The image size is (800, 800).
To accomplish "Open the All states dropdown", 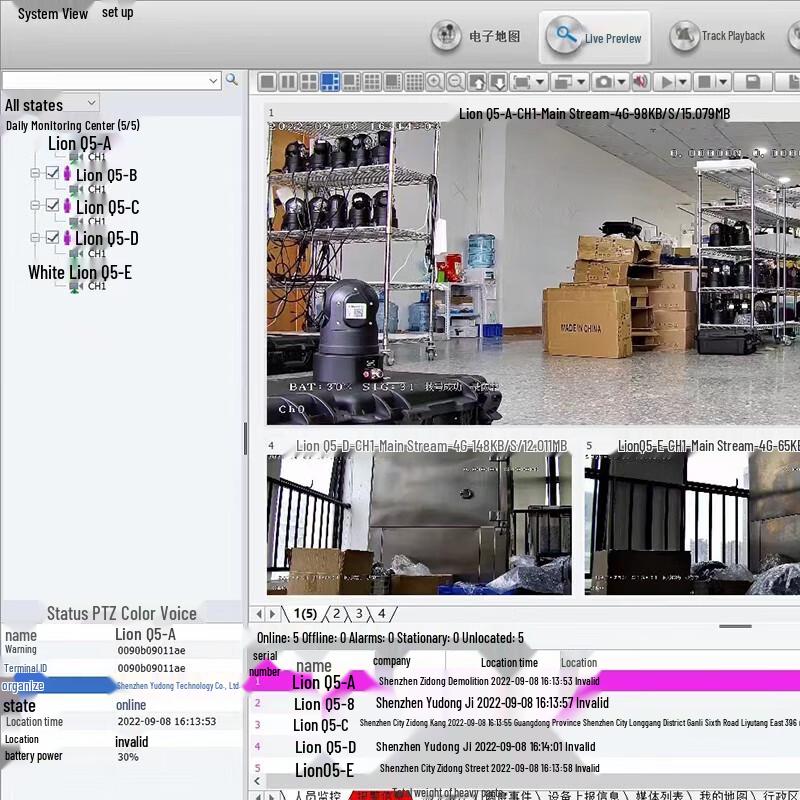I will (x=51, y=104).
